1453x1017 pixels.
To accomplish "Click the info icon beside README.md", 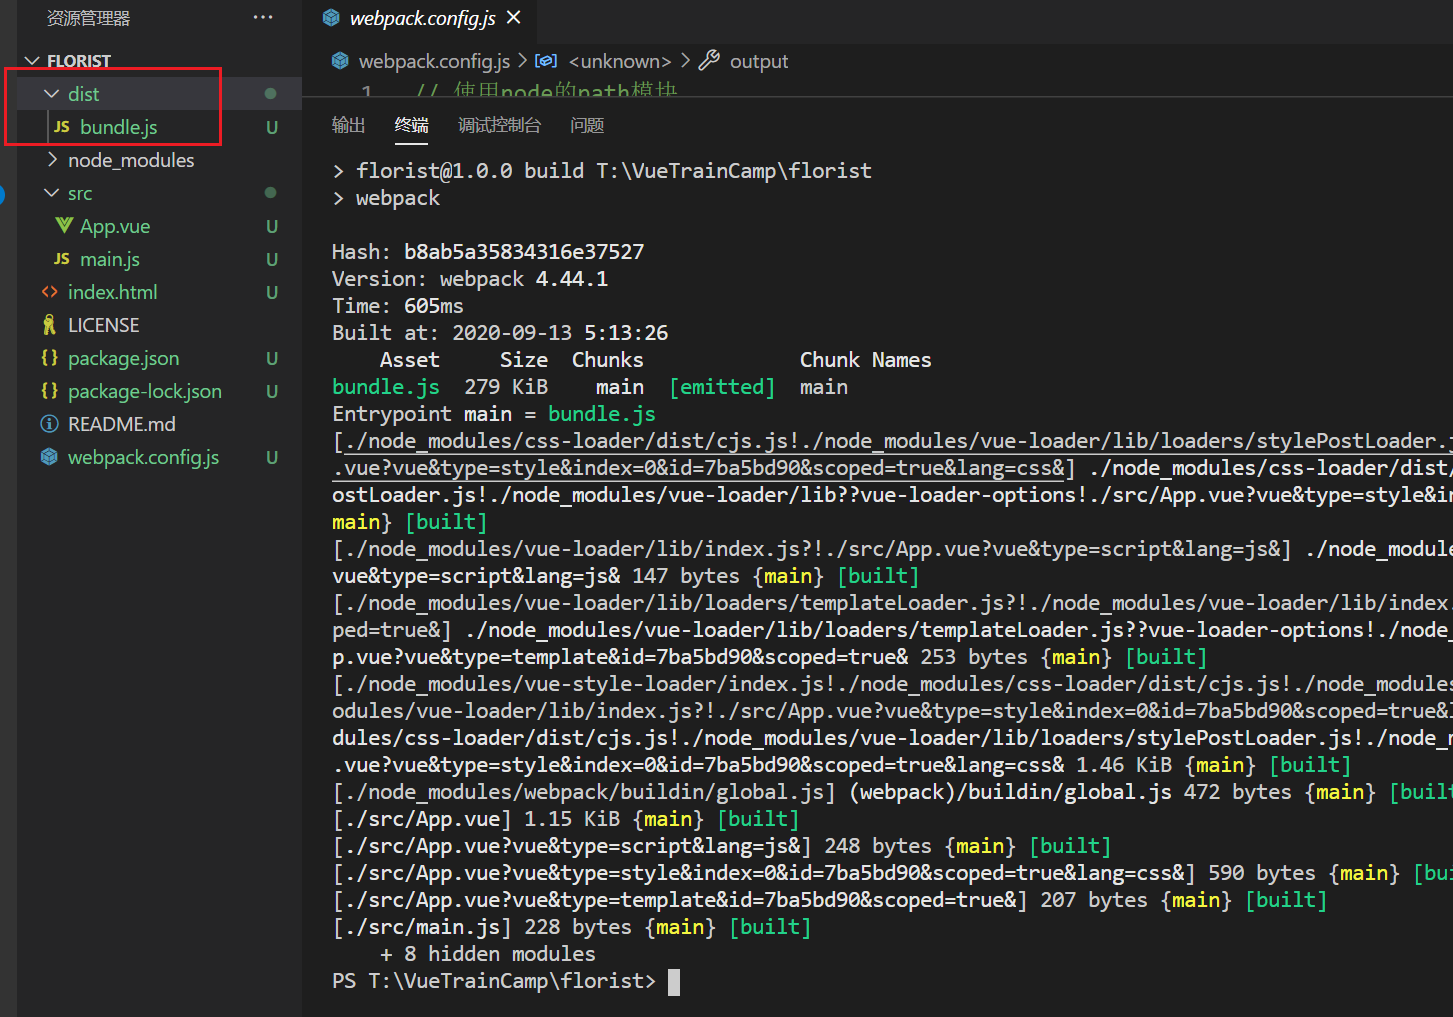I will tap(49, 424).
